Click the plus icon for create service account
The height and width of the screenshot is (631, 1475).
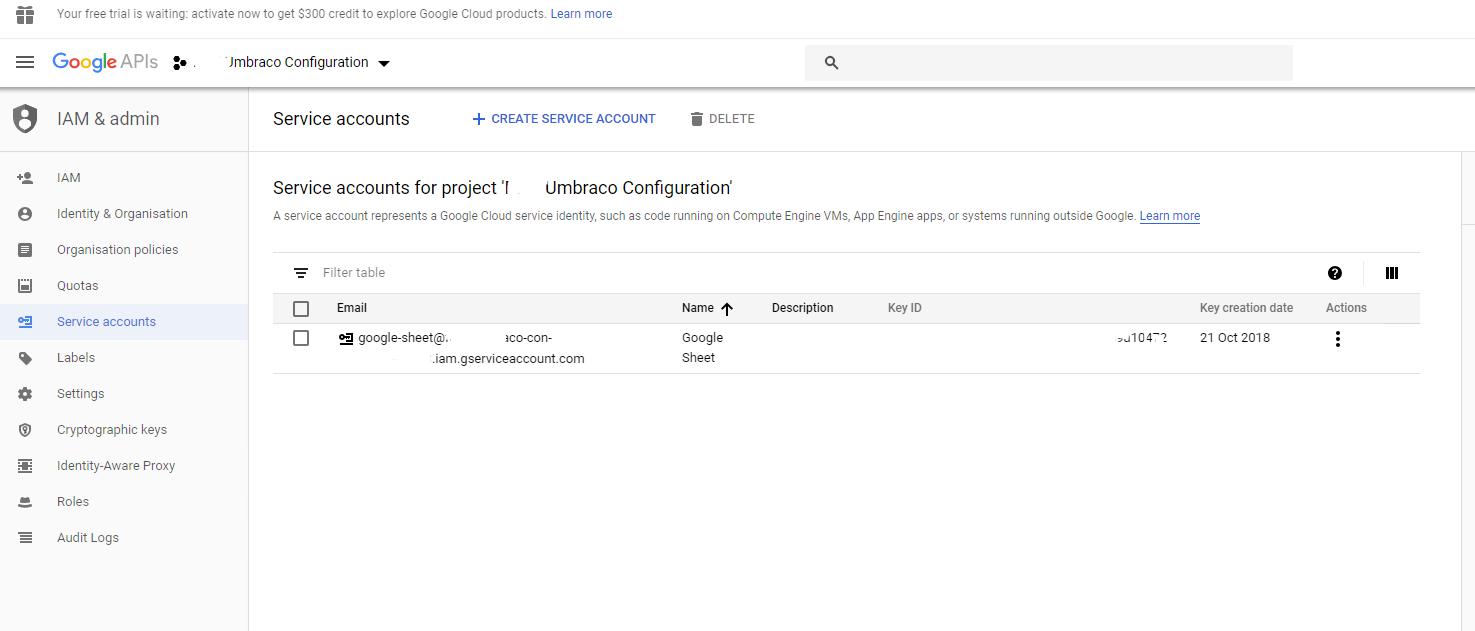(x=478, y=119)
